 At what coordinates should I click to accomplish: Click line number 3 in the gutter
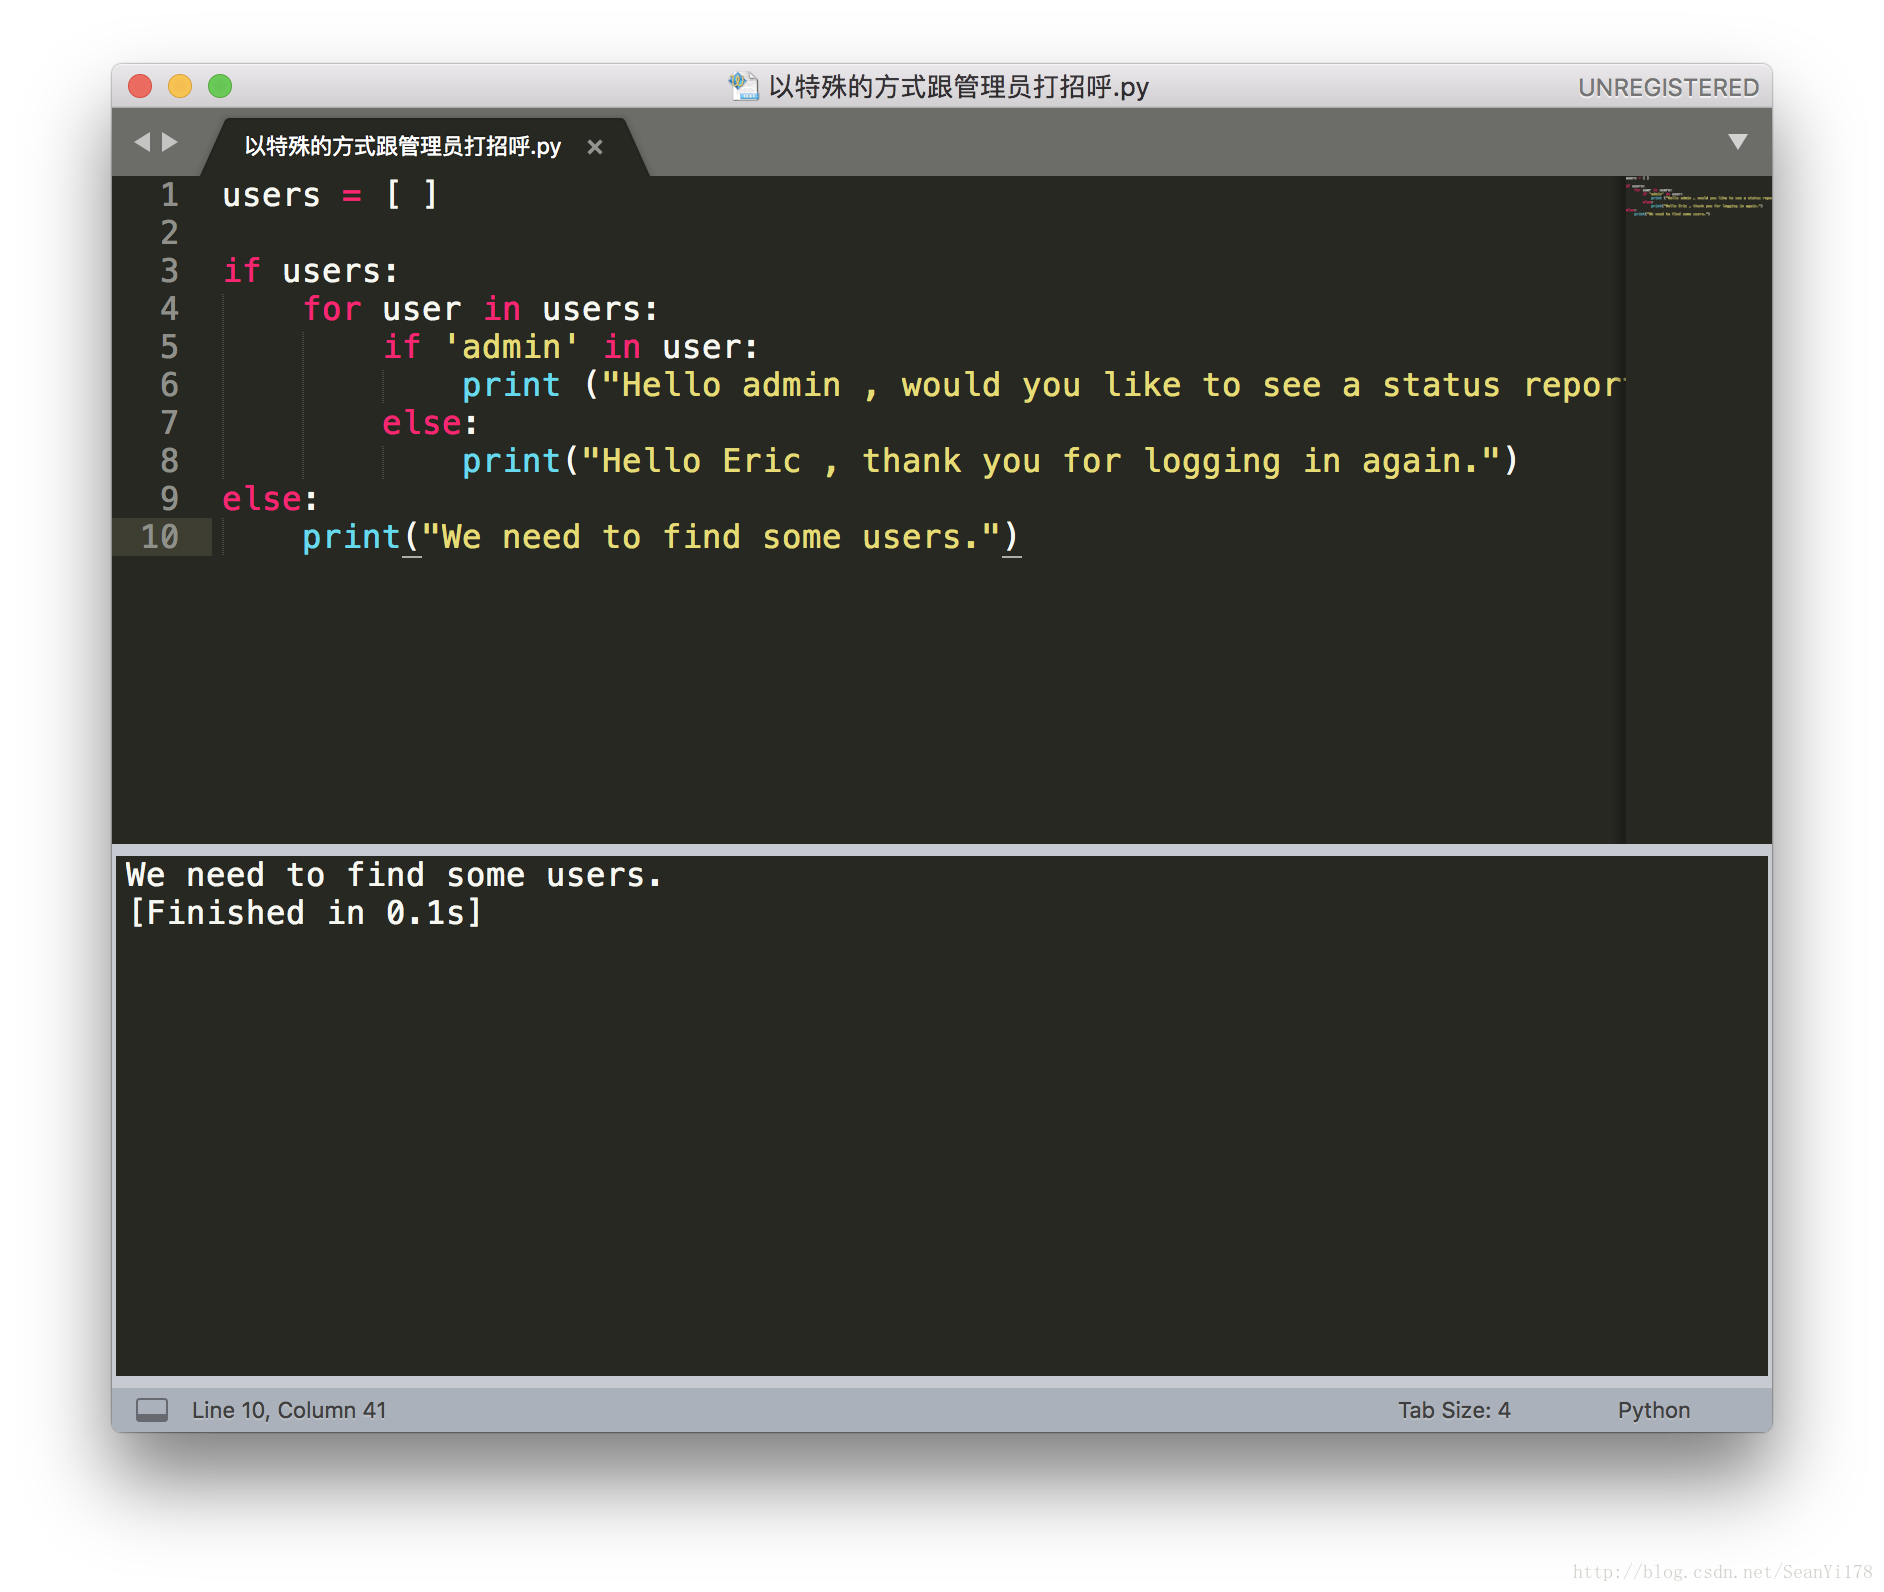169,271
